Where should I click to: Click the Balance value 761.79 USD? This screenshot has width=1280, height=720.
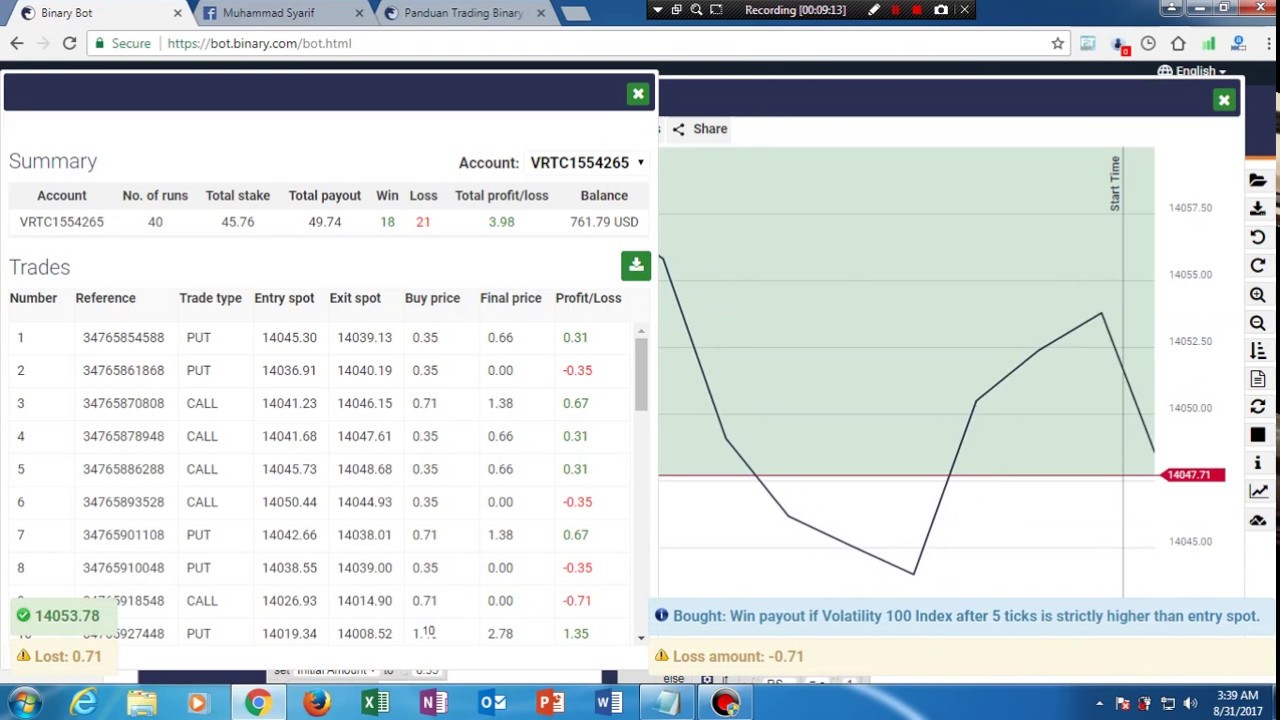(x=604, y=222)
